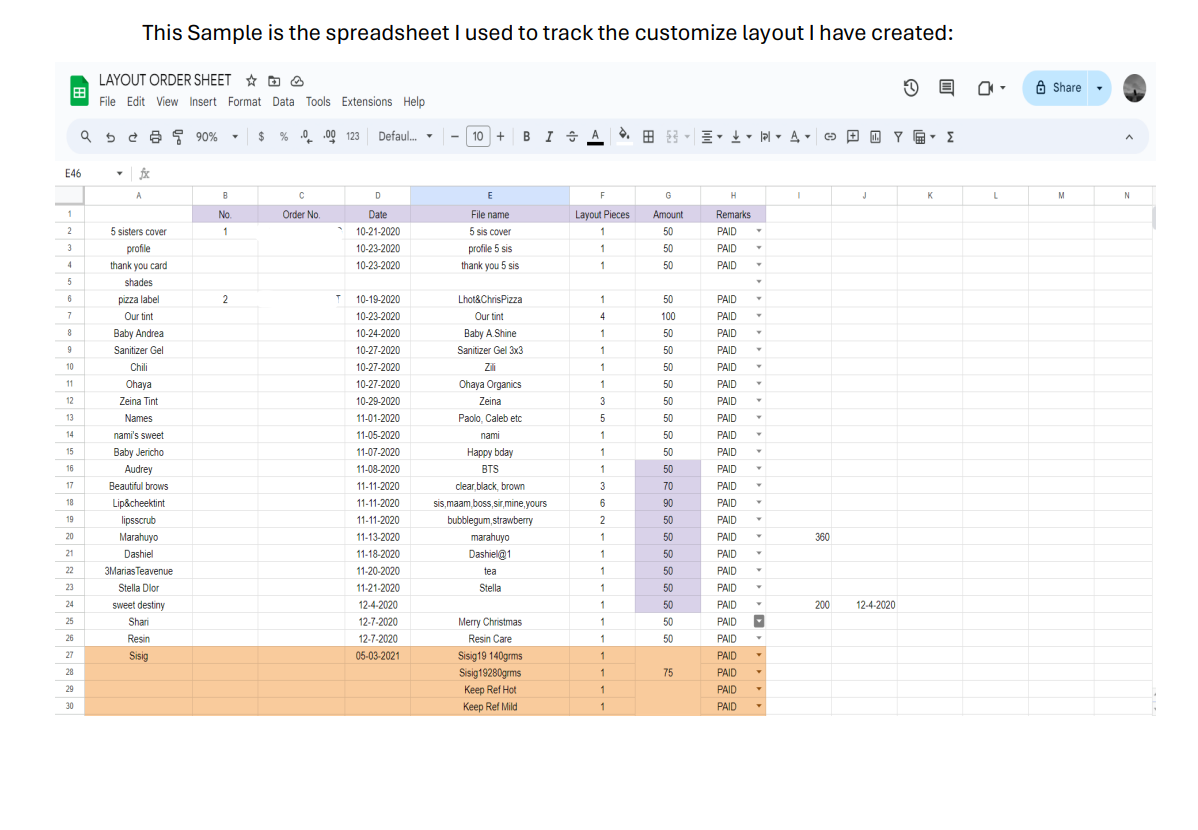Click the Print icon in toolbar
Viewport: 1198px width, 830px height.
click(x=155, y=137)
